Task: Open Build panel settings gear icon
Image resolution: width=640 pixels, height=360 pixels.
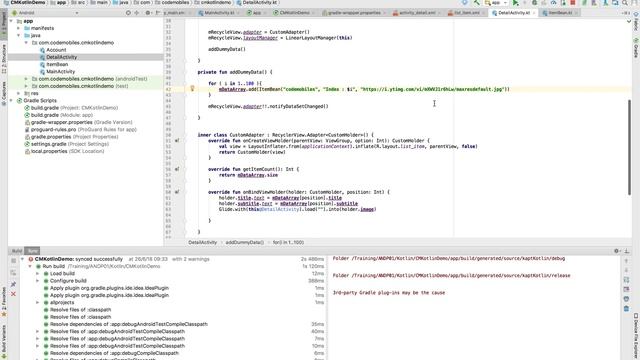Action: [x=616, y=251]
